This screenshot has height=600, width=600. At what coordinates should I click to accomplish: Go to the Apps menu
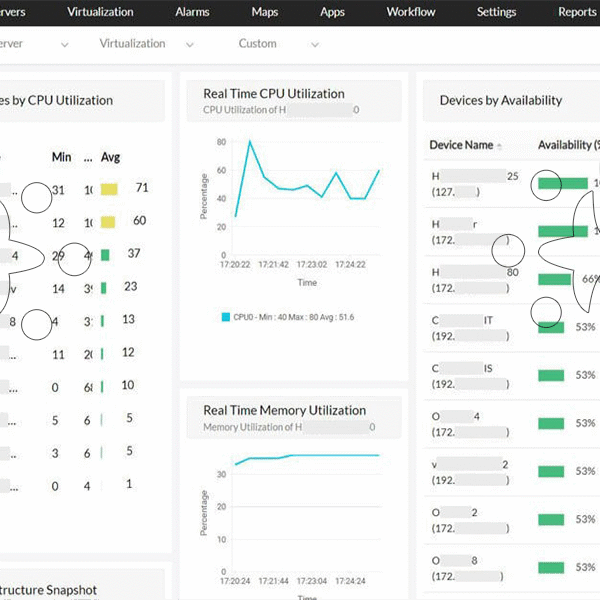coord(332,12)
